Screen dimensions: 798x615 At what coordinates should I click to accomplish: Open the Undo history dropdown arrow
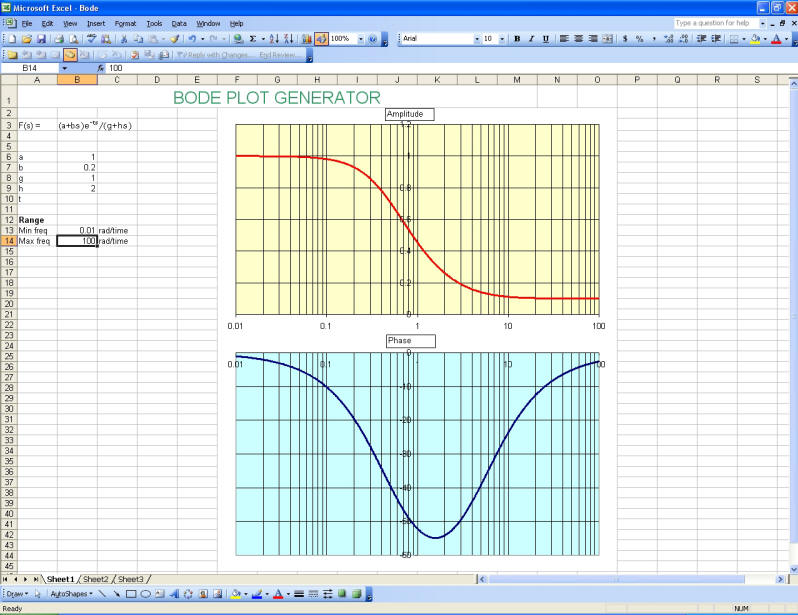pyautogui.click(x=203, y=39)
